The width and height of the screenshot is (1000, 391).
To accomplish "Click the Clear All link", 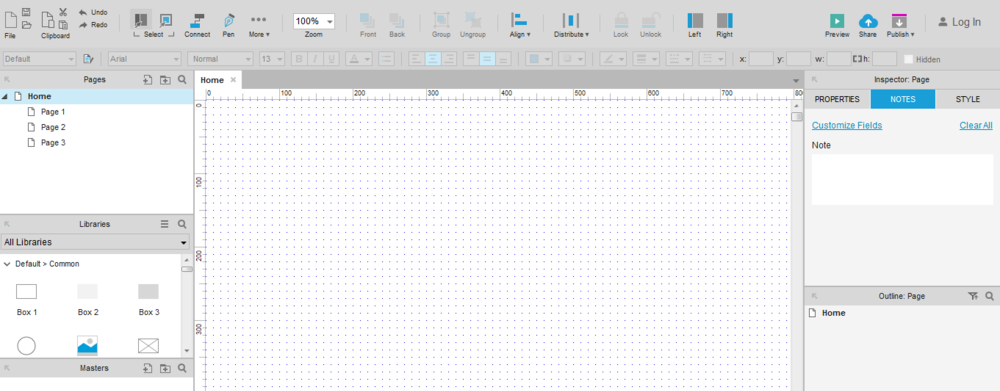I will pyautogui.click(x=976, y=126).
